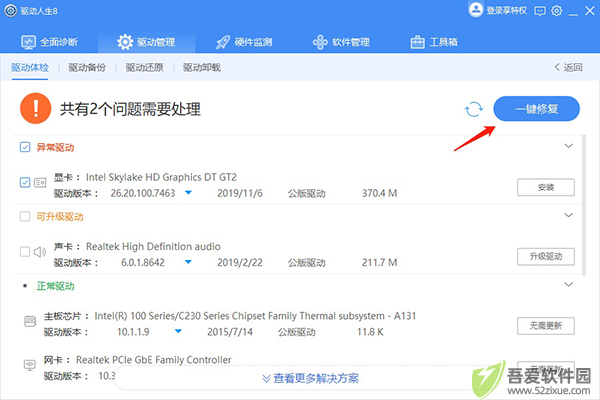
Task: Click the driver list vertical scrollbar
Action: (584, 205)
